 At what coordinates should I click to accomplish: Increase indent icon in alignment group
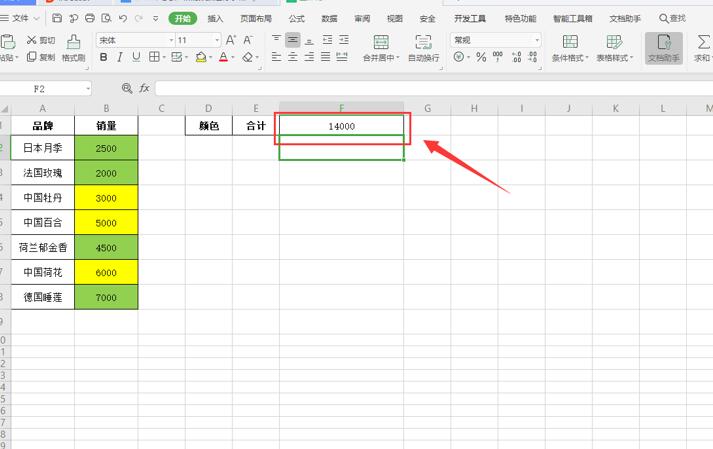pos(344,40)
